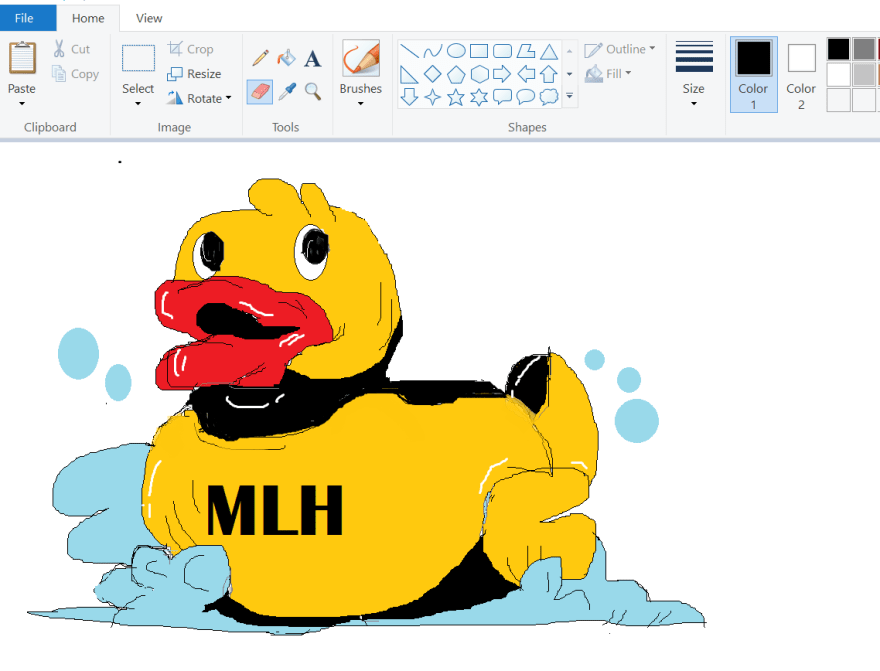880x671 pixels.
Task: Pick the light gray palette swatch
Action: [864, 74]
